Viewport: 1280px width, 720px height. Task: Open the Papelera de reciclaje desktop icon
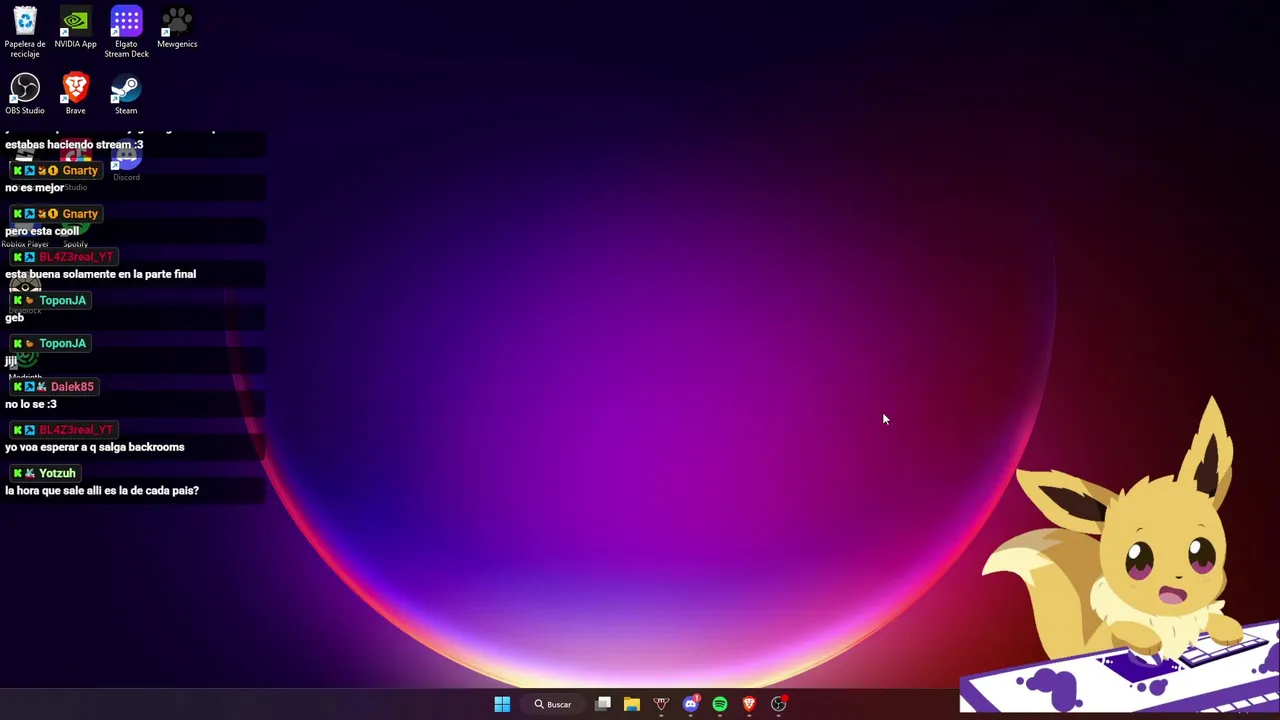(25, 32)
